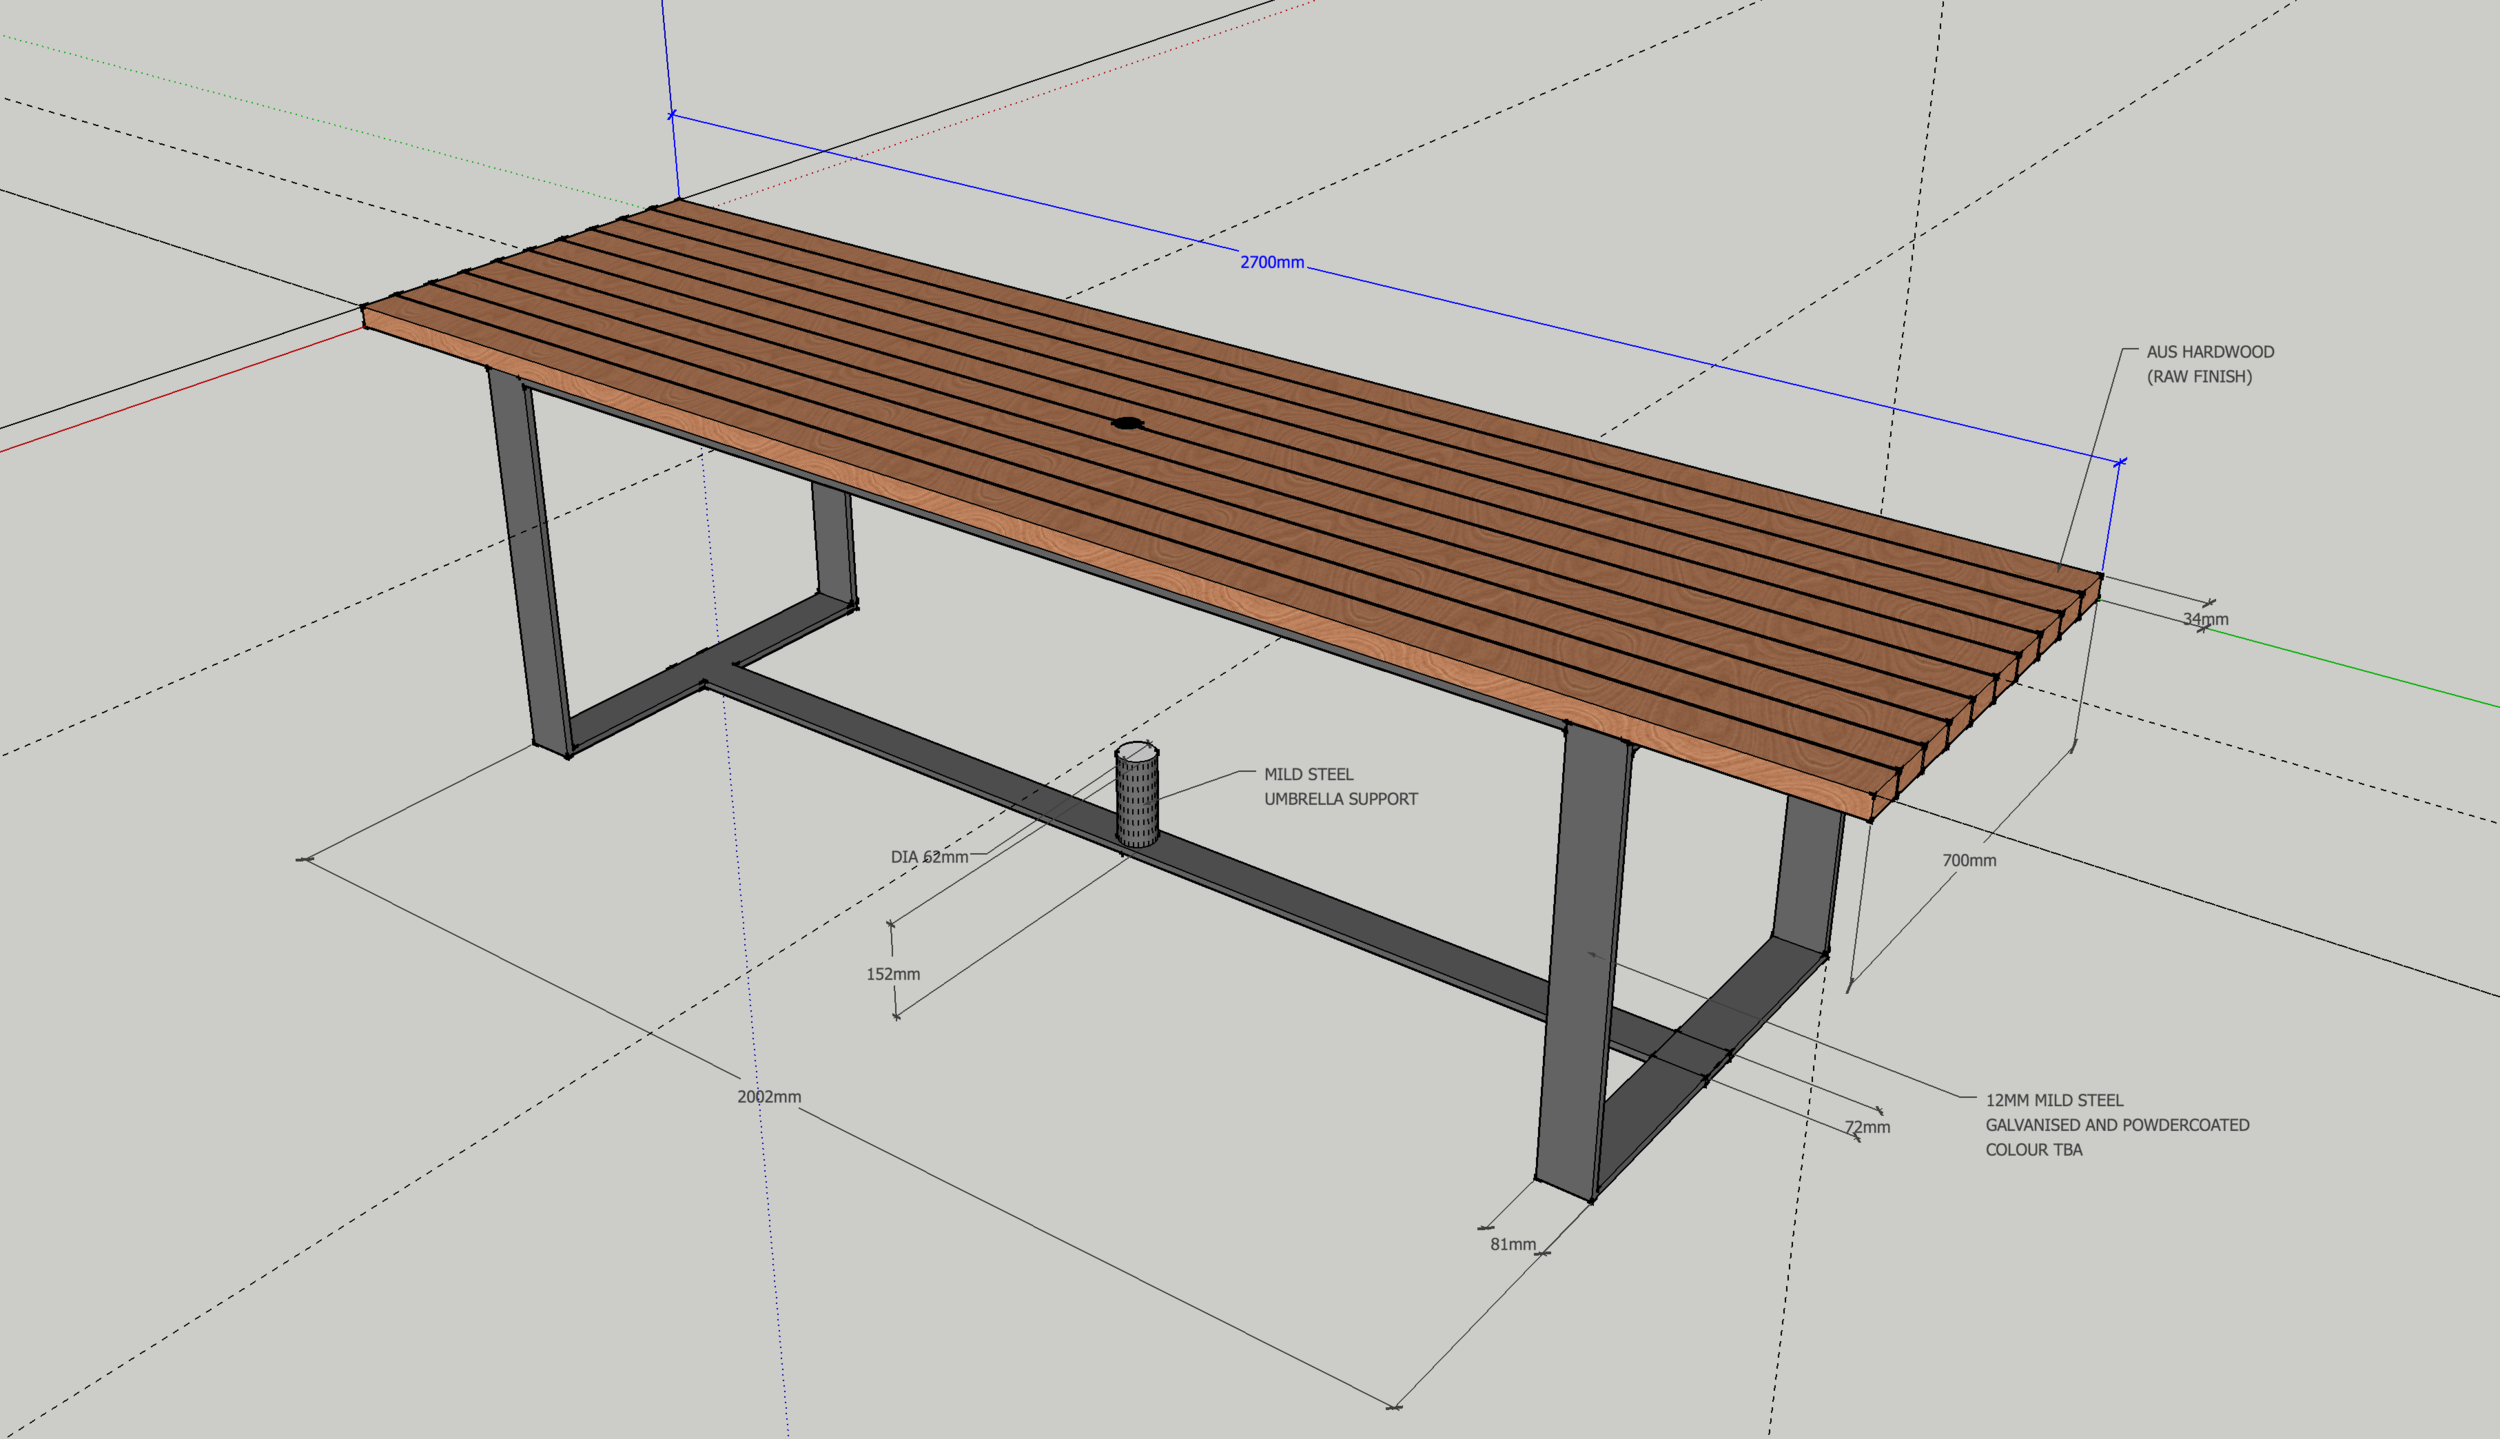This screenshot has height=1439, width=2500.
Task: Select the DIA 62mm diameter label
Action: pos(929,857)
